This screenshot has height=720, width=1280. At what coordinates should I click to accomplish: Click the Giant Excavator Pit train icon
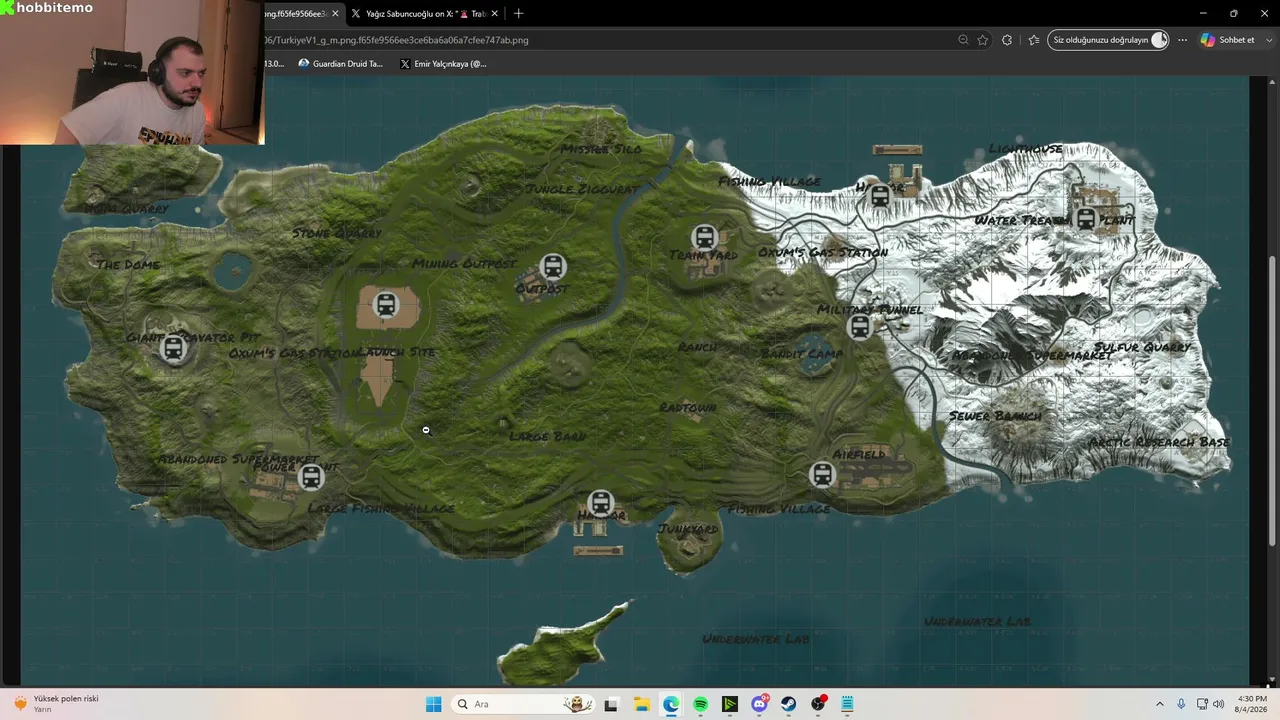[173, 349]
